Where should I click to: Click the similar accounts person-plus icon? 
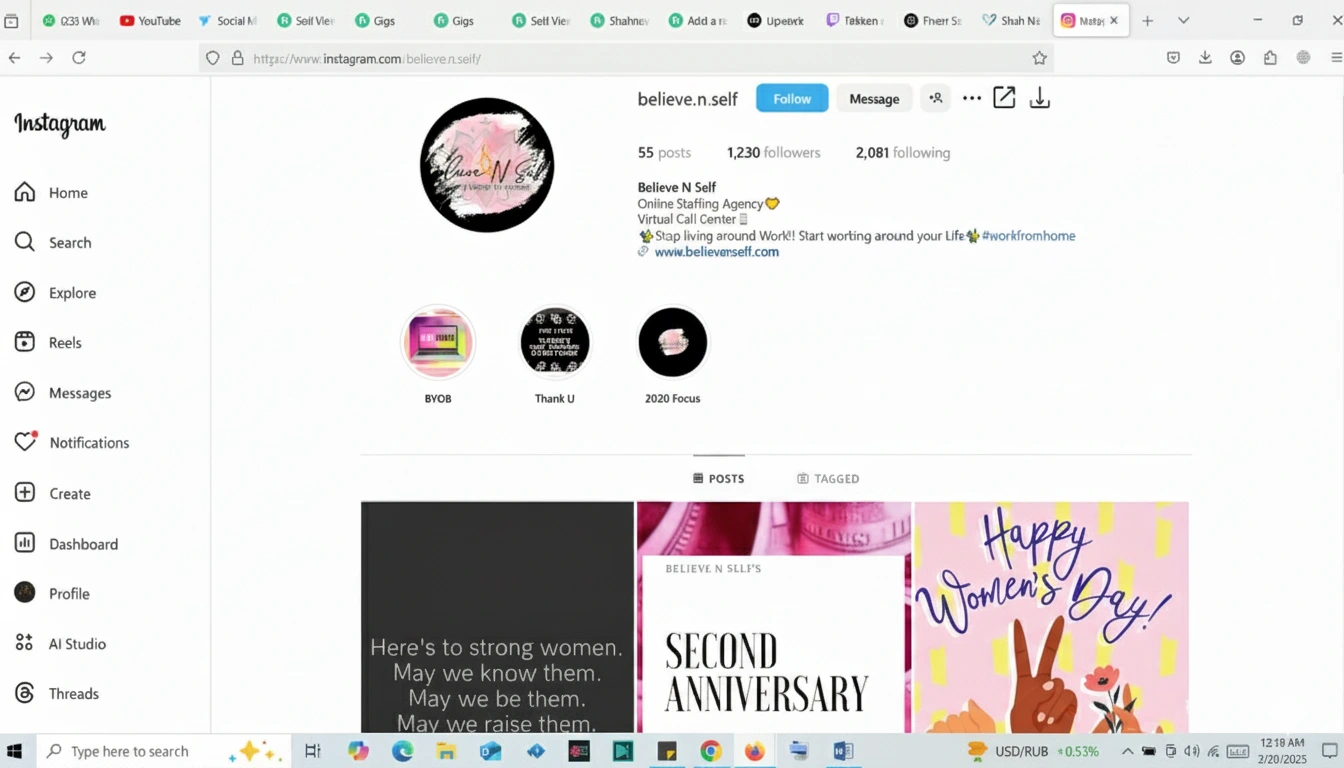click(935, 98)
